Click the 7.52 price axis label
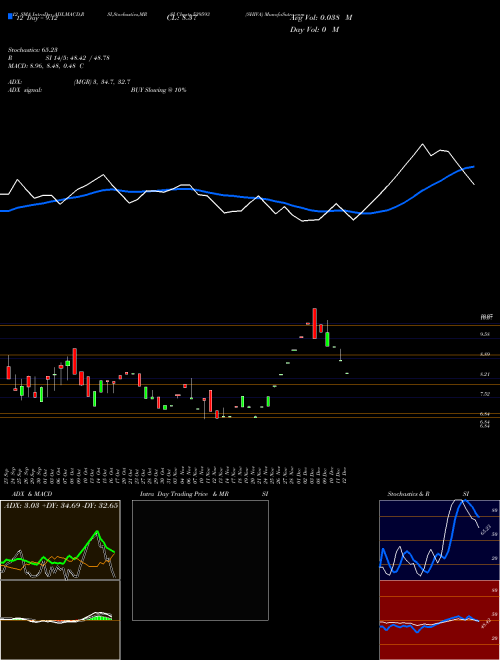500x660 pixels. tap(485, 394)
